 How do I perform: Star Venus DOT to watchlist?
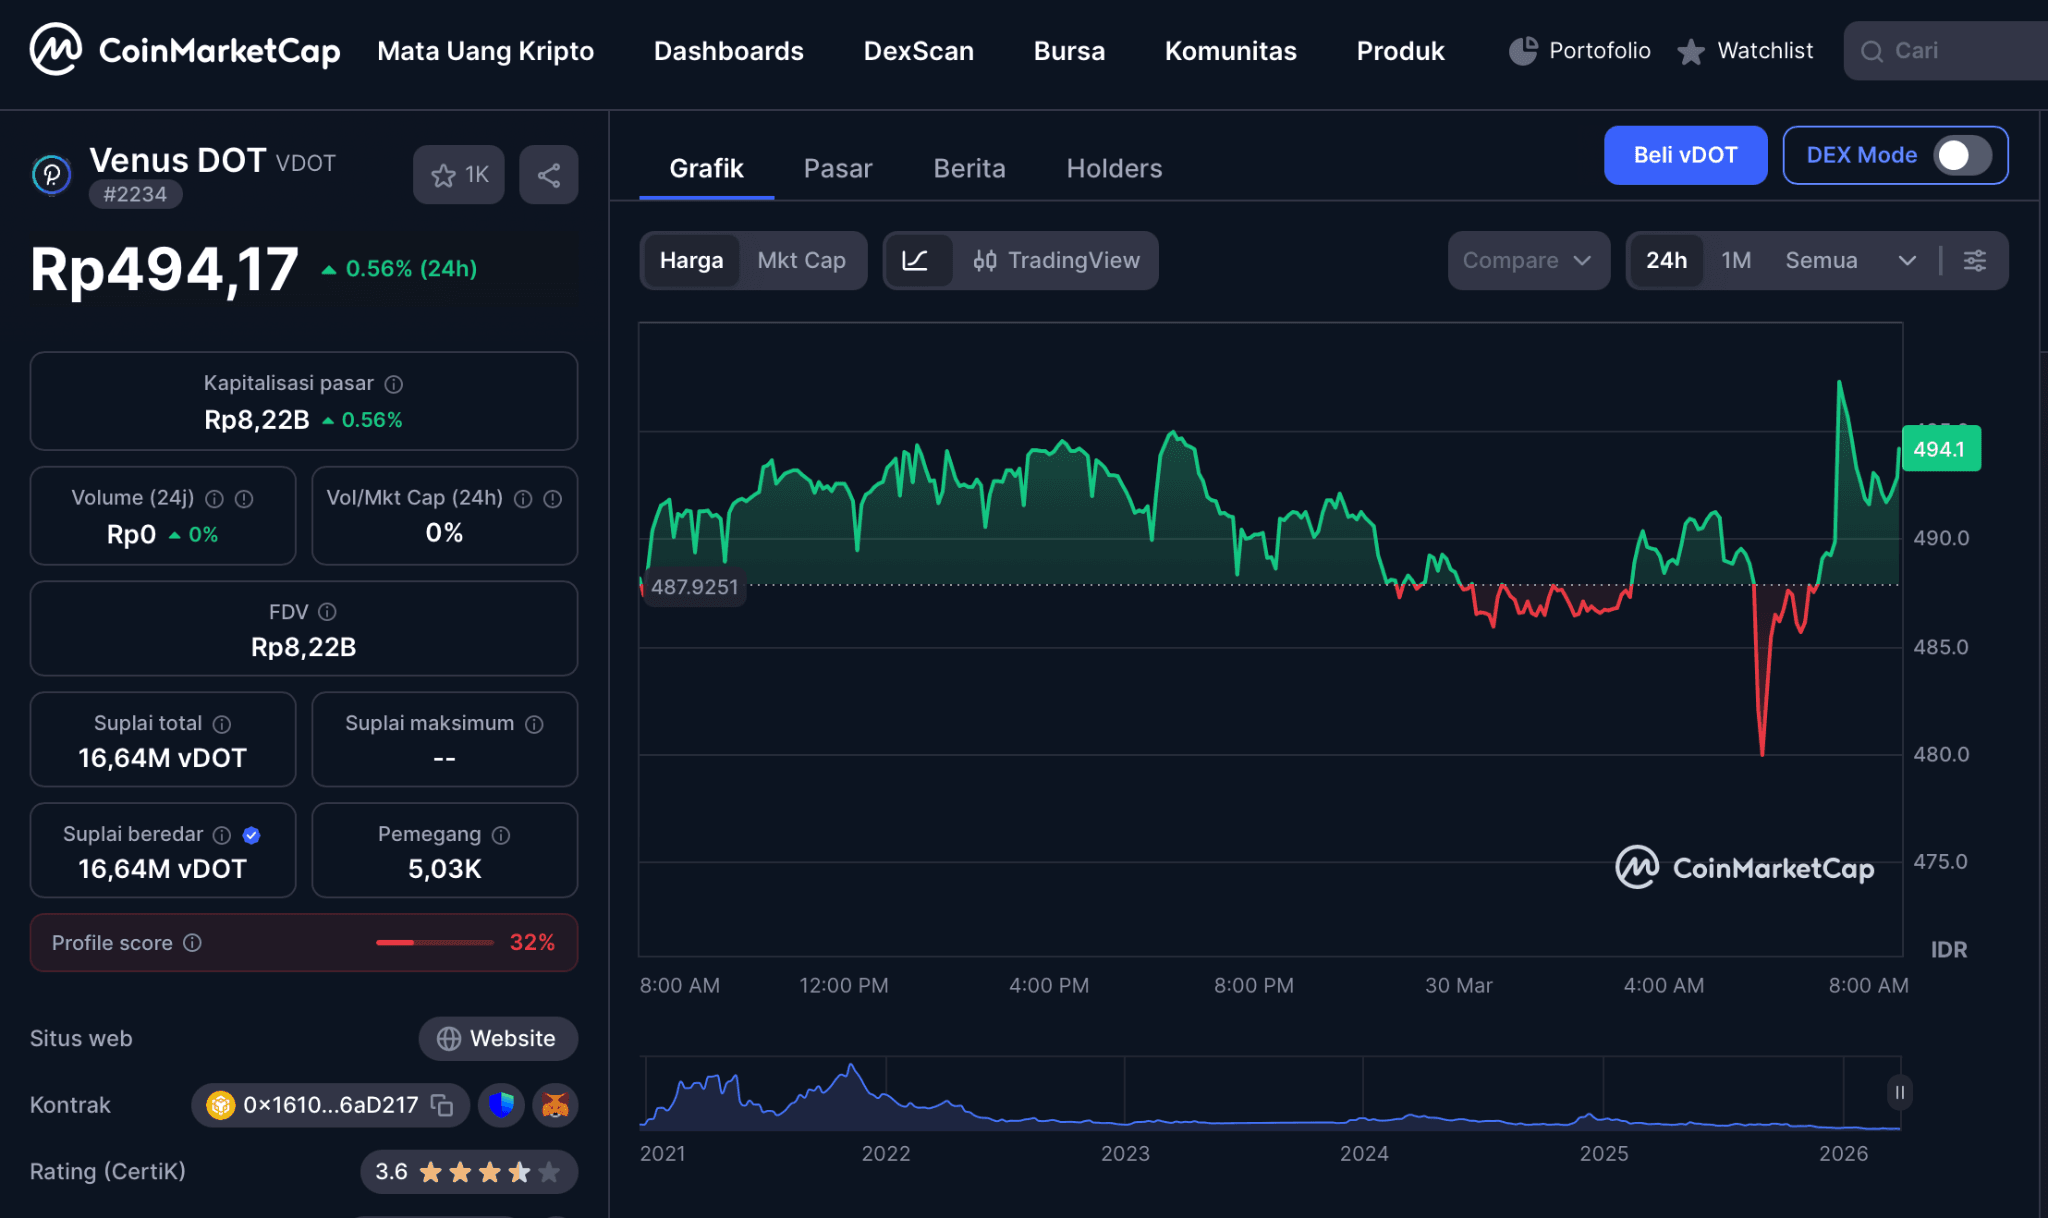coord(458,174)
